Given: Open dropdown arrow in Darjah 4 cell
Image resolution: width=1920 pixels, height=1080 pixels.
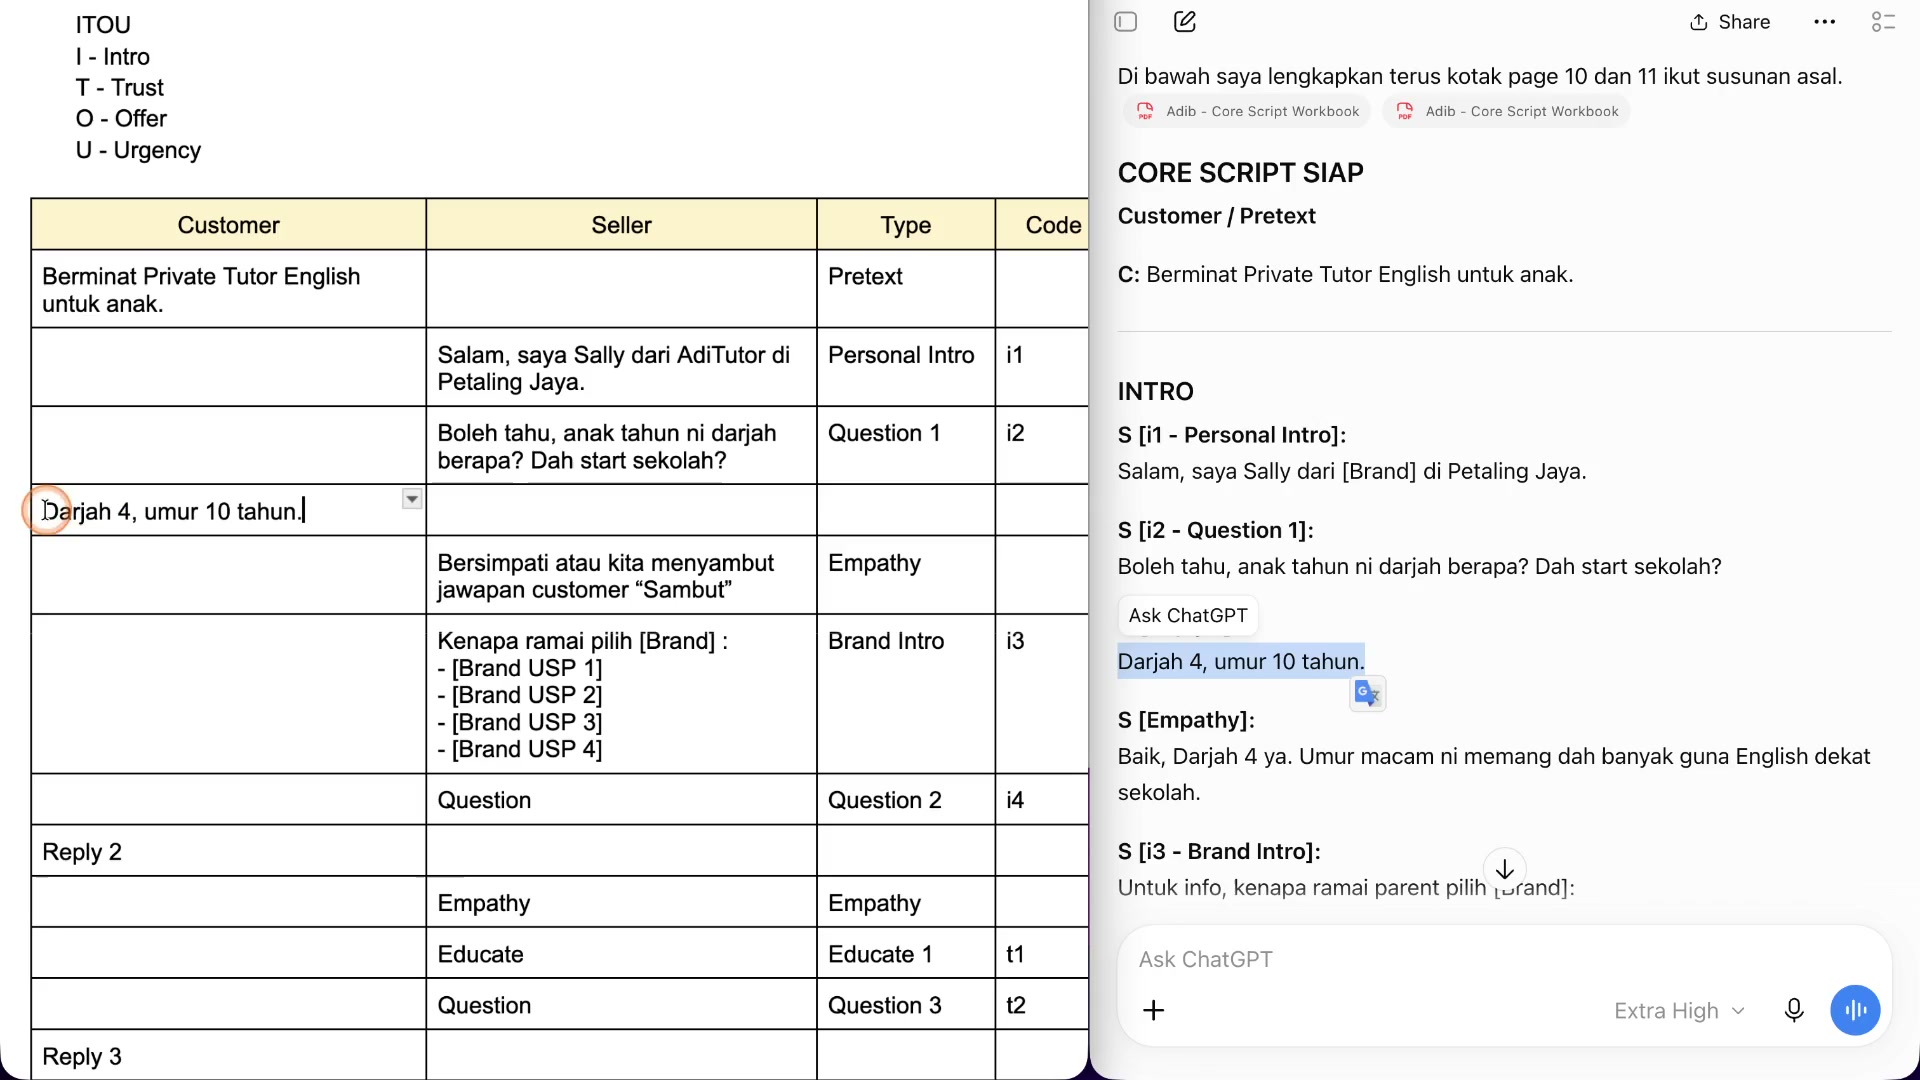Looking at the screenshot, I should point(412,499).
